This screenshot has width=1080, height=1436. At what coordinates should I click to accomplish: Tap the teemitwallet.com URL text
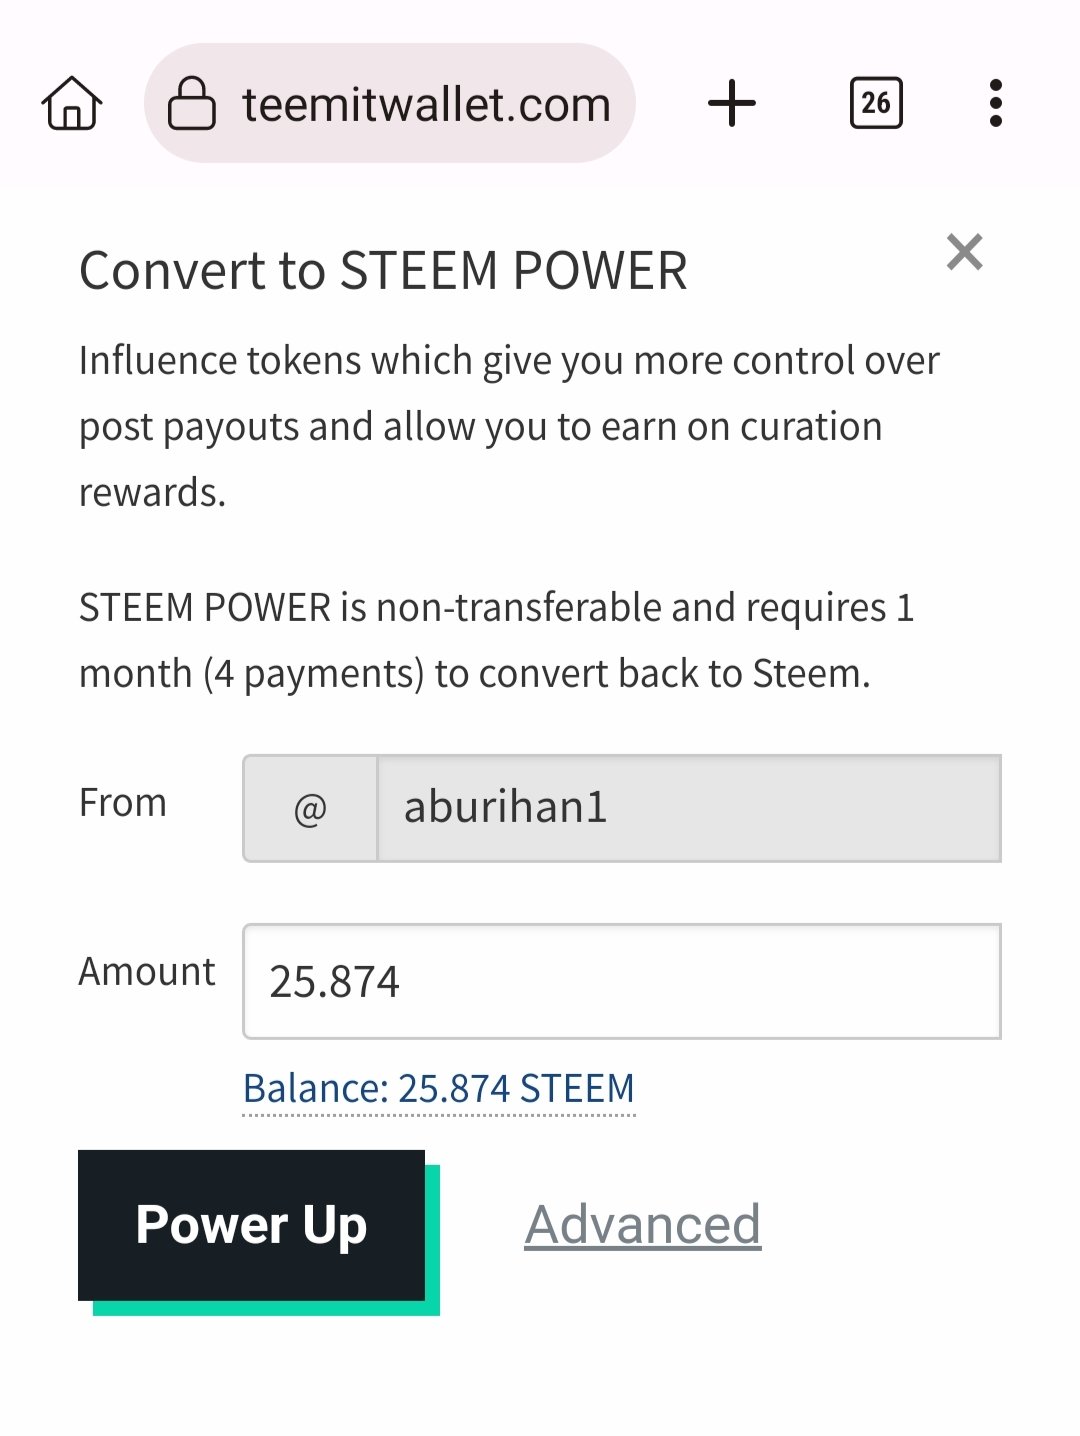point(426,105)
